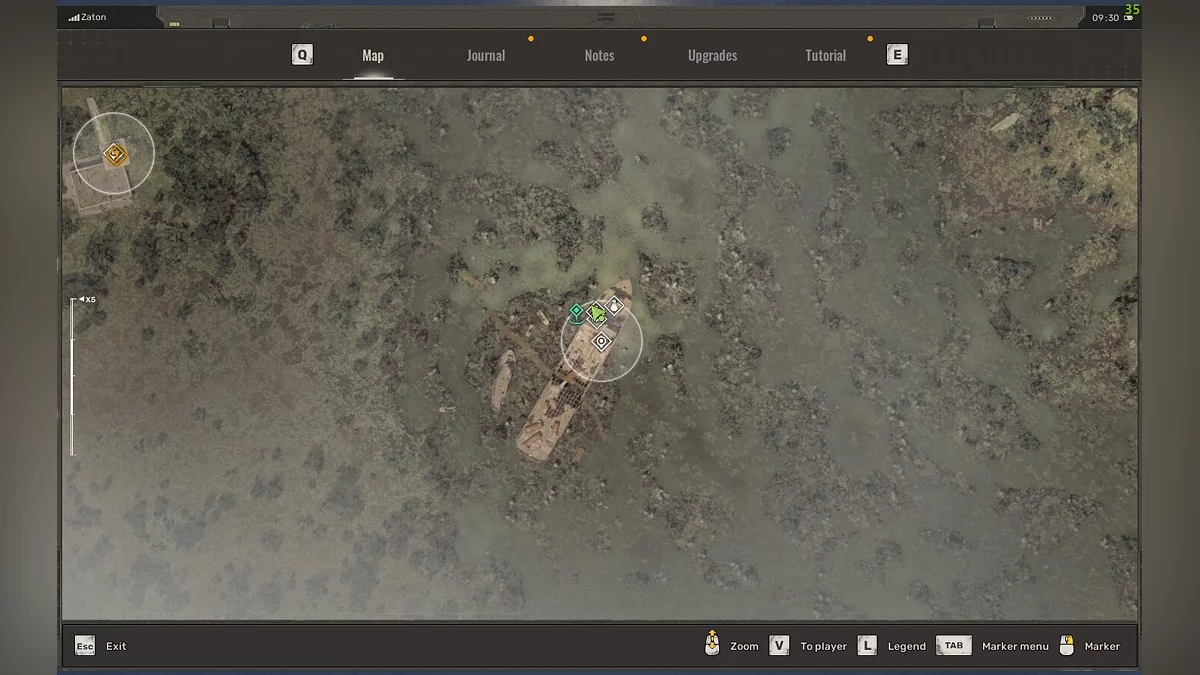
Task: Click the Esc key icon
Action: [85, 646]
